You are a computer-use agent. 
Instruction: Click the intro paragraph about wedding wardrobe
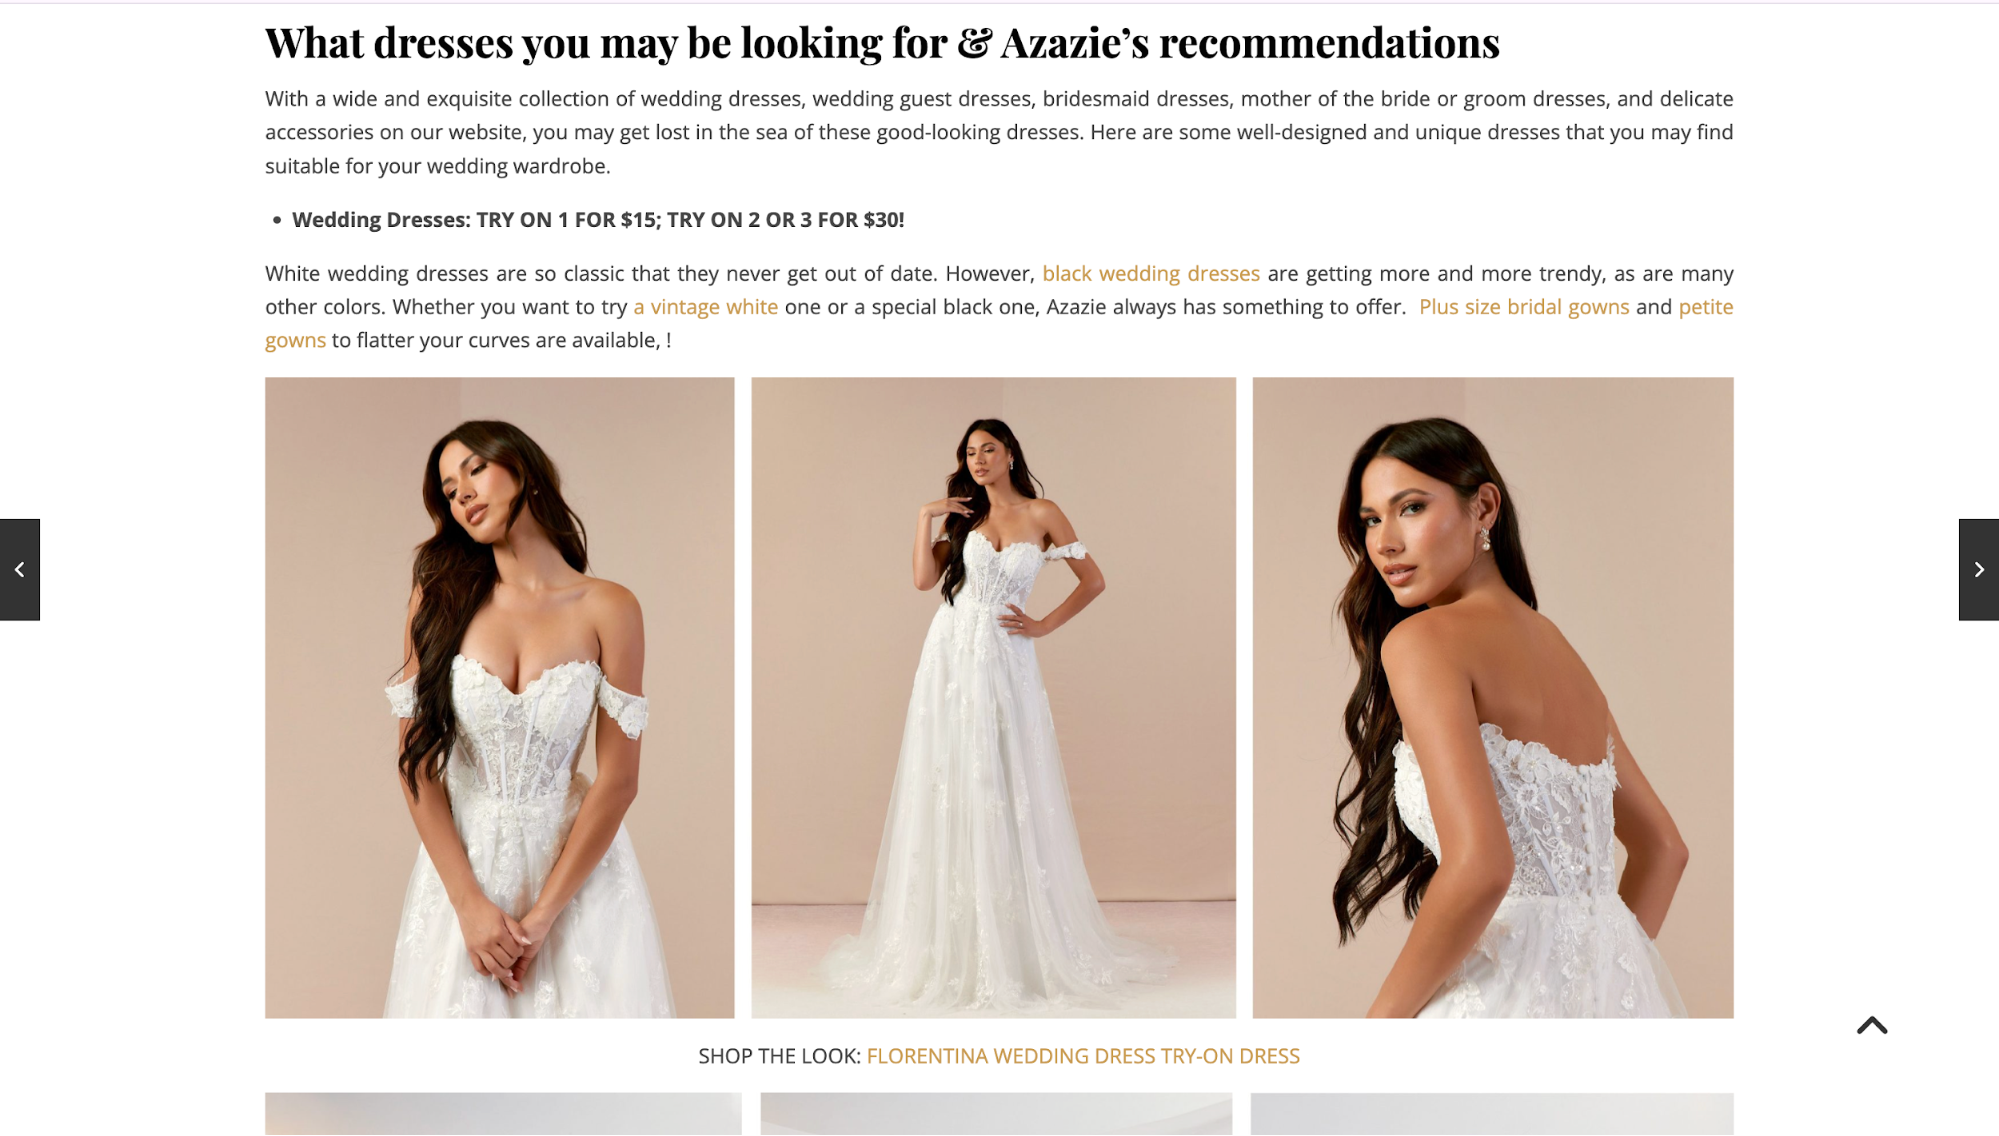[x=999, y=132]
